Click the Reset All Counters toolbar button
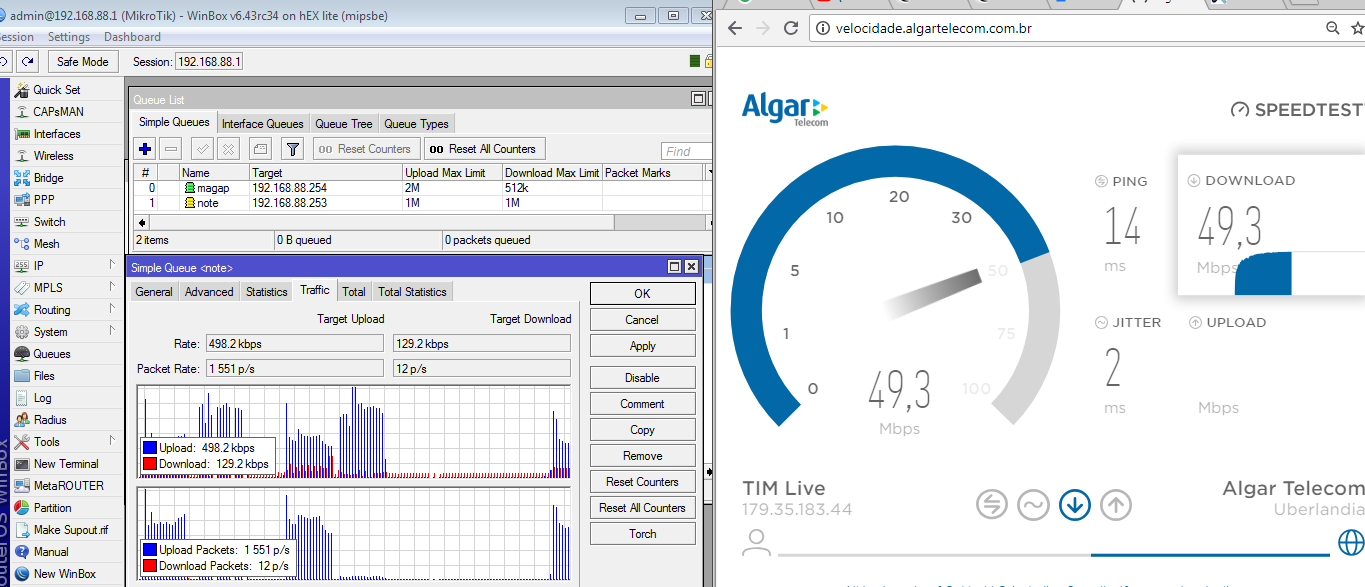Viewport: 1365px width, 587px height. pos(484,149)
